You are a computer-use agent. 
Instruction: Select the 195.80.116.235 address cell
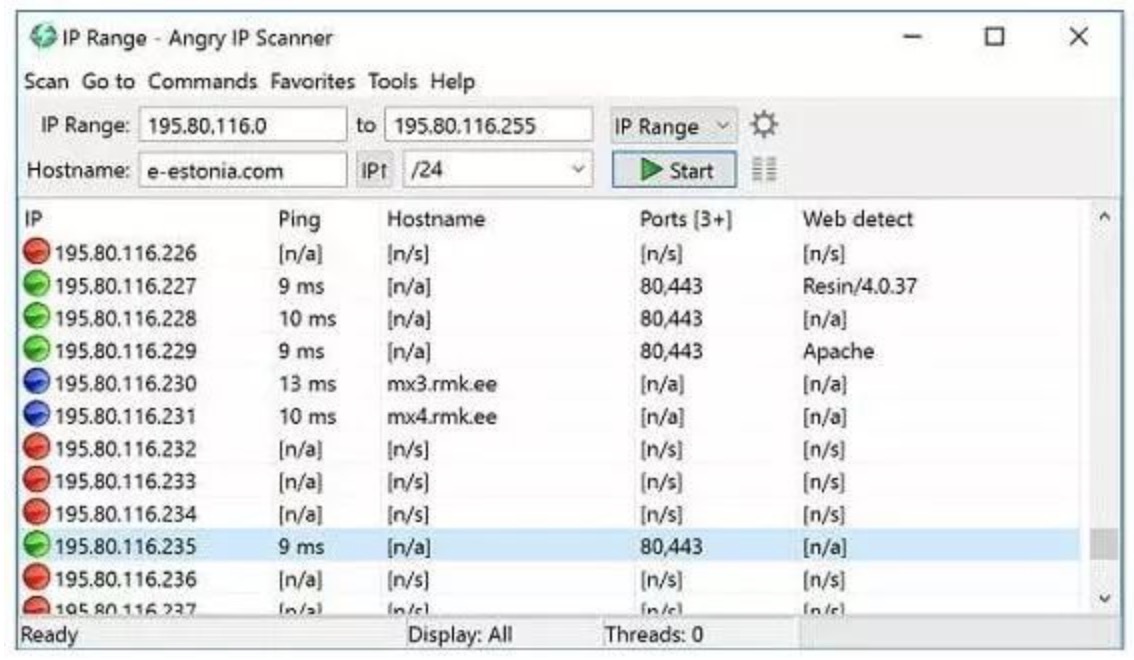(125, 547)
